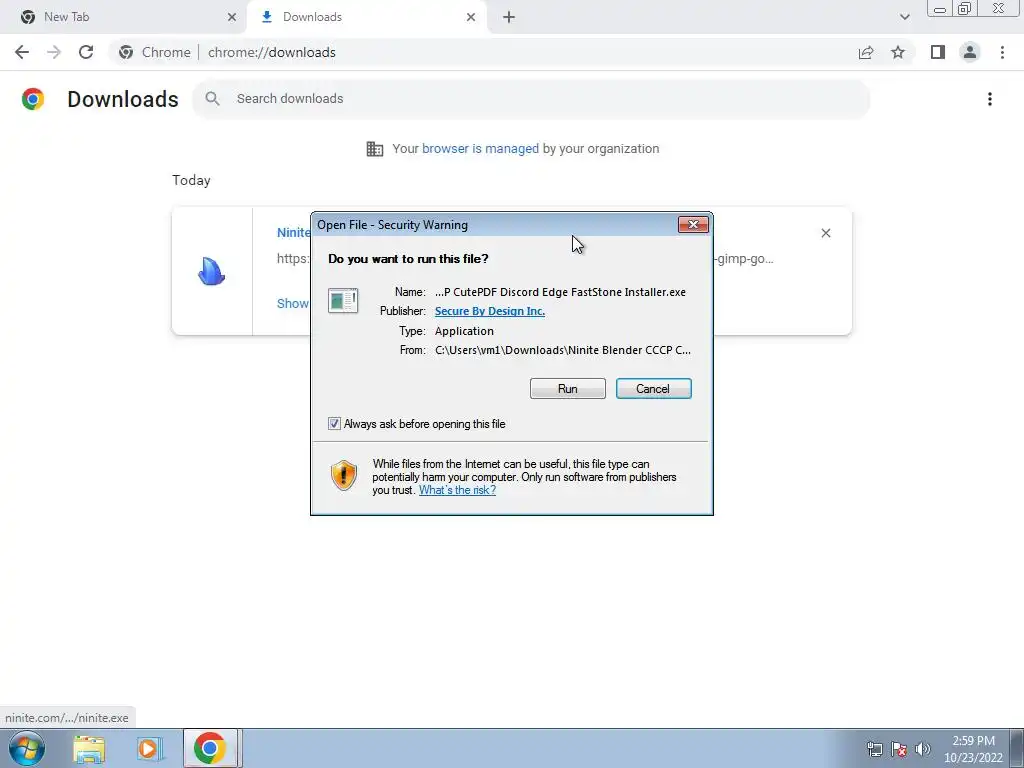The height and width of the screenshot is (768, 1024).
Task: Open the Secure By Design Inc. publisher link
Action: click(490, 311)
